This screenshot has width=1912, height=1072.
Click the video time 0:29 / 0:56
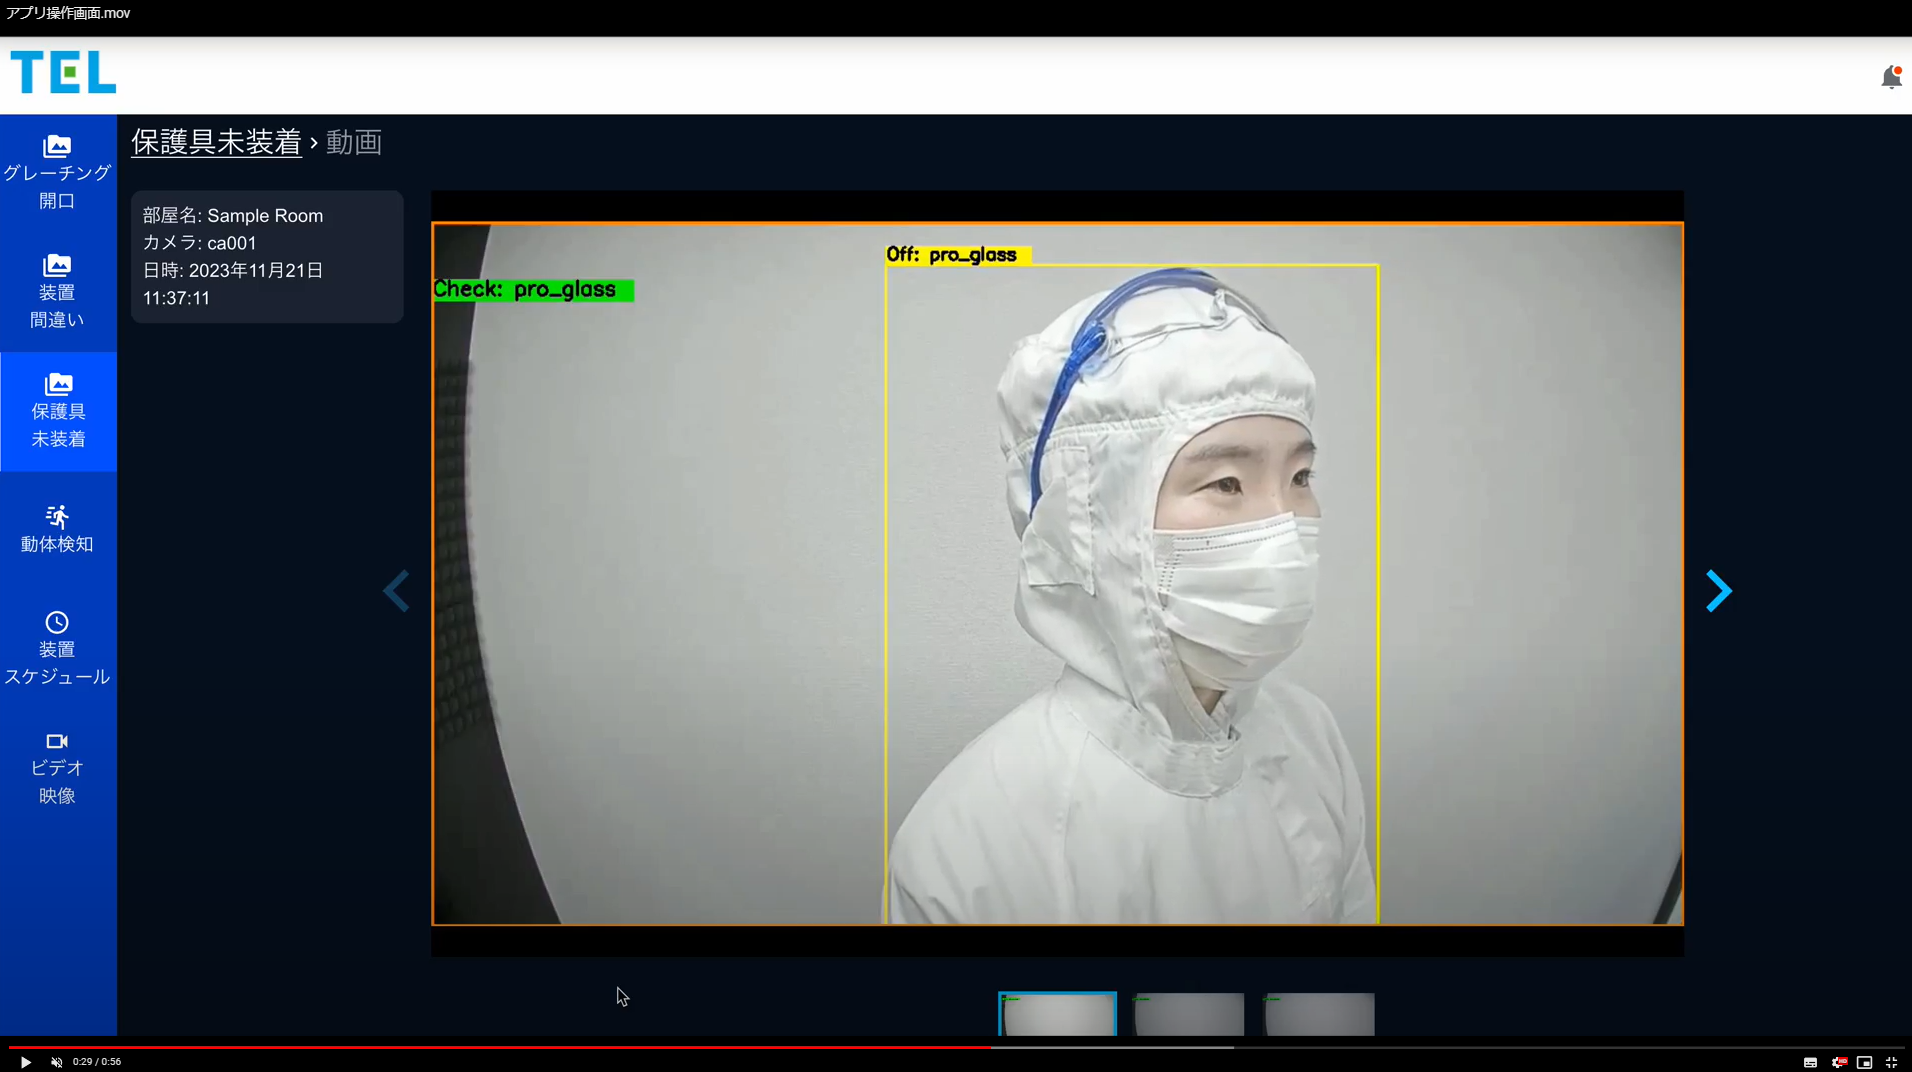point(97,1062)
